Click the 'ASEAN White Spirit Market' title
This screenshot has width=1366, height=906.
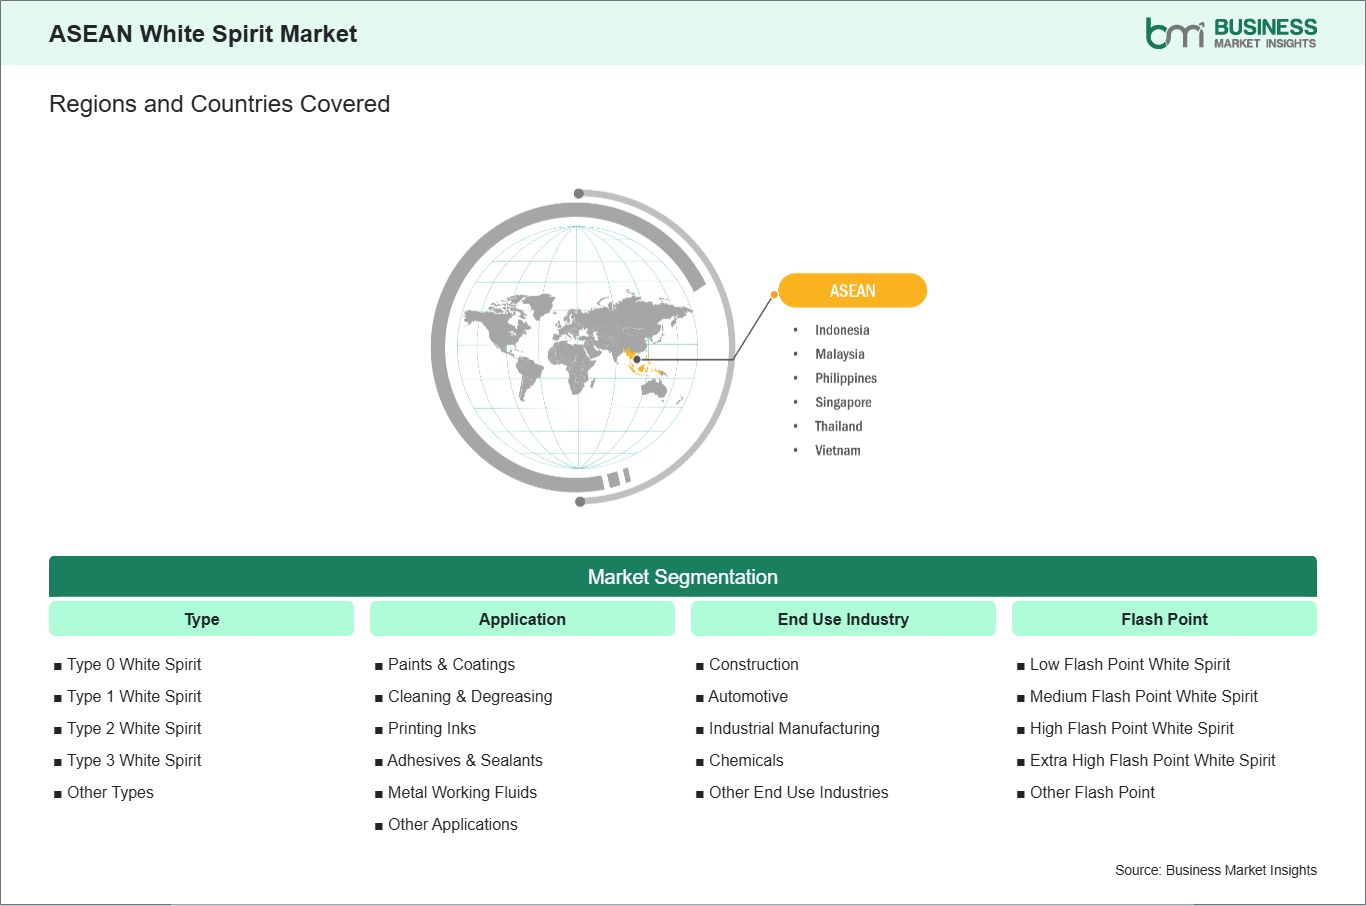pyautogui.click(x=203, y=34)
